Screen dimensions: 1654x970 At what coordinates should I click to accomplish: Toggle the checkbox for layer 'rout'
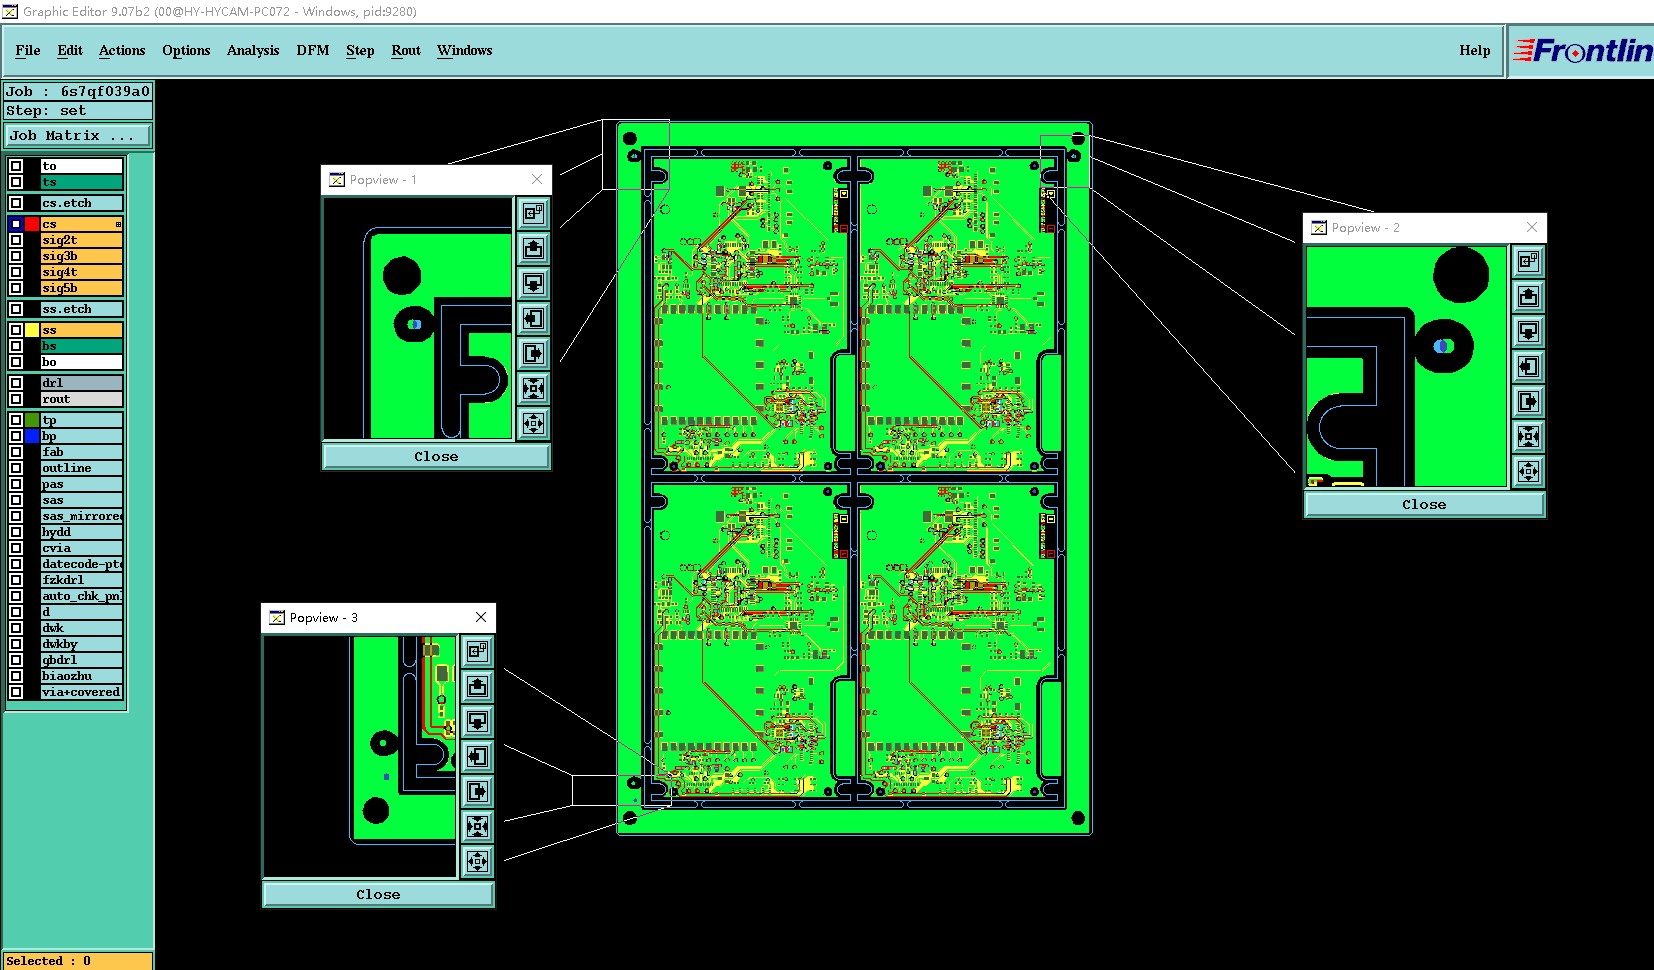coord(16,399)
